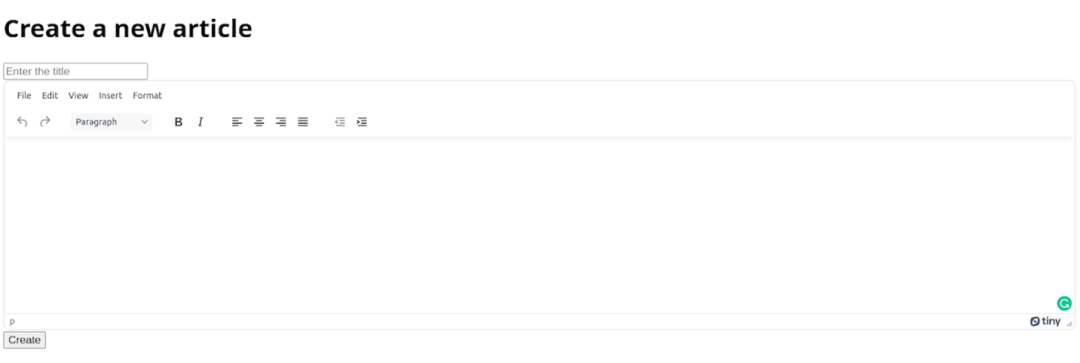The image size is (1080, 363).
Task: Open the Edit menu
Action: 50,96
